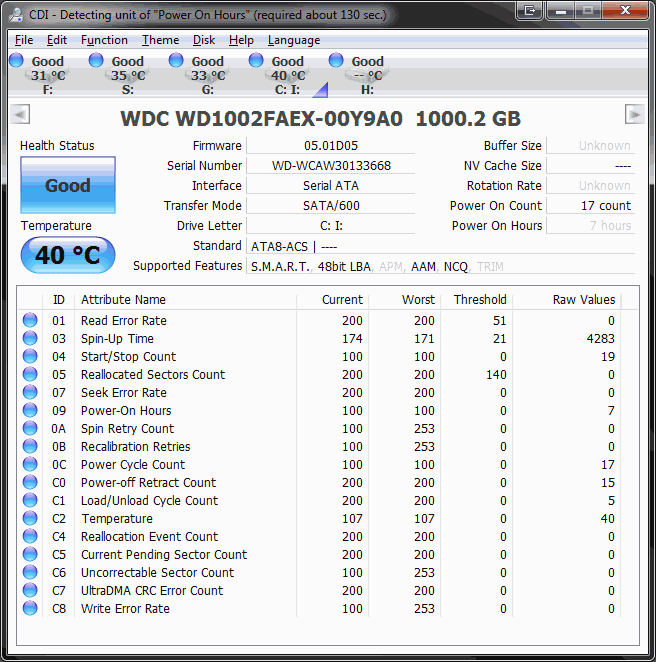Click status orb for Read Error Rate

pos(30,320)
